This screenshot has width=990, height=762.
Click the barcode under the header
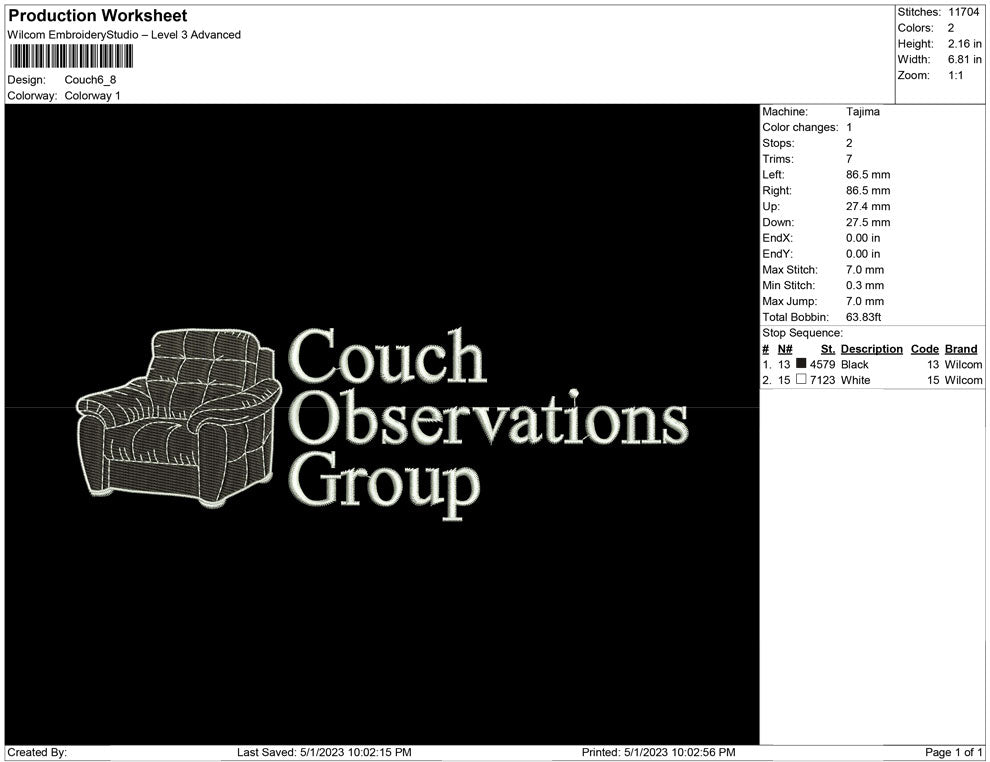[x=71, y=57]
